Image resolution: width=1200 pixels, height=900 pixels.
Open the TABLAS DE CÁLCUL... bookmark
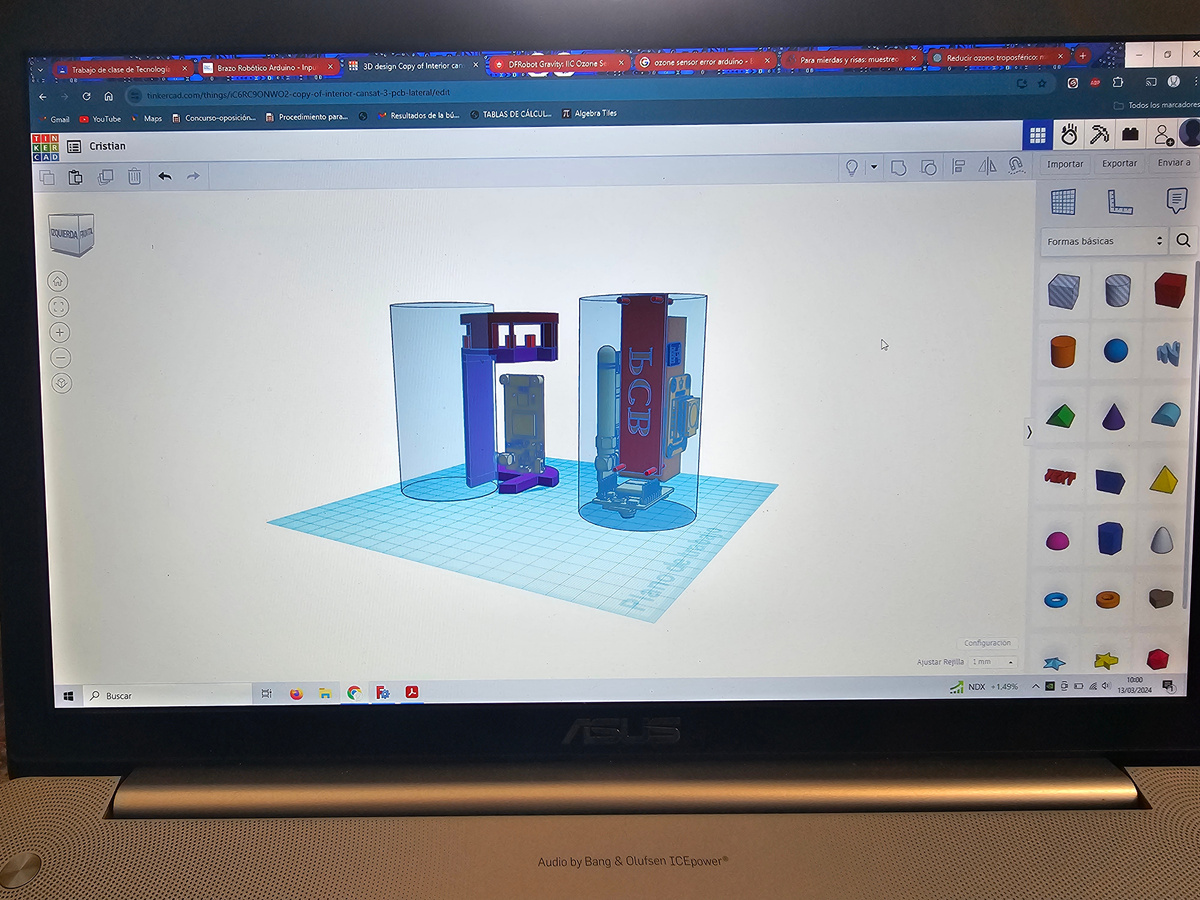(511, 114)
